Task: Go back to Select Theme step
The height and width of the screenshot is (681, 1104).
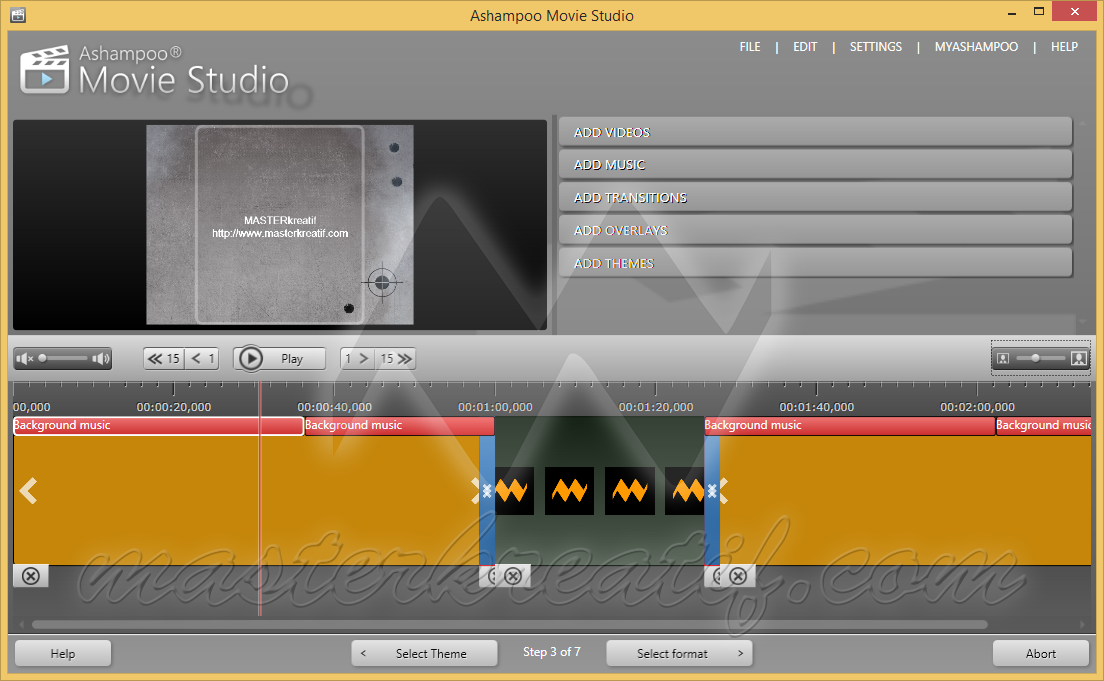Action: pyautogui.click(x=425, y=653)
